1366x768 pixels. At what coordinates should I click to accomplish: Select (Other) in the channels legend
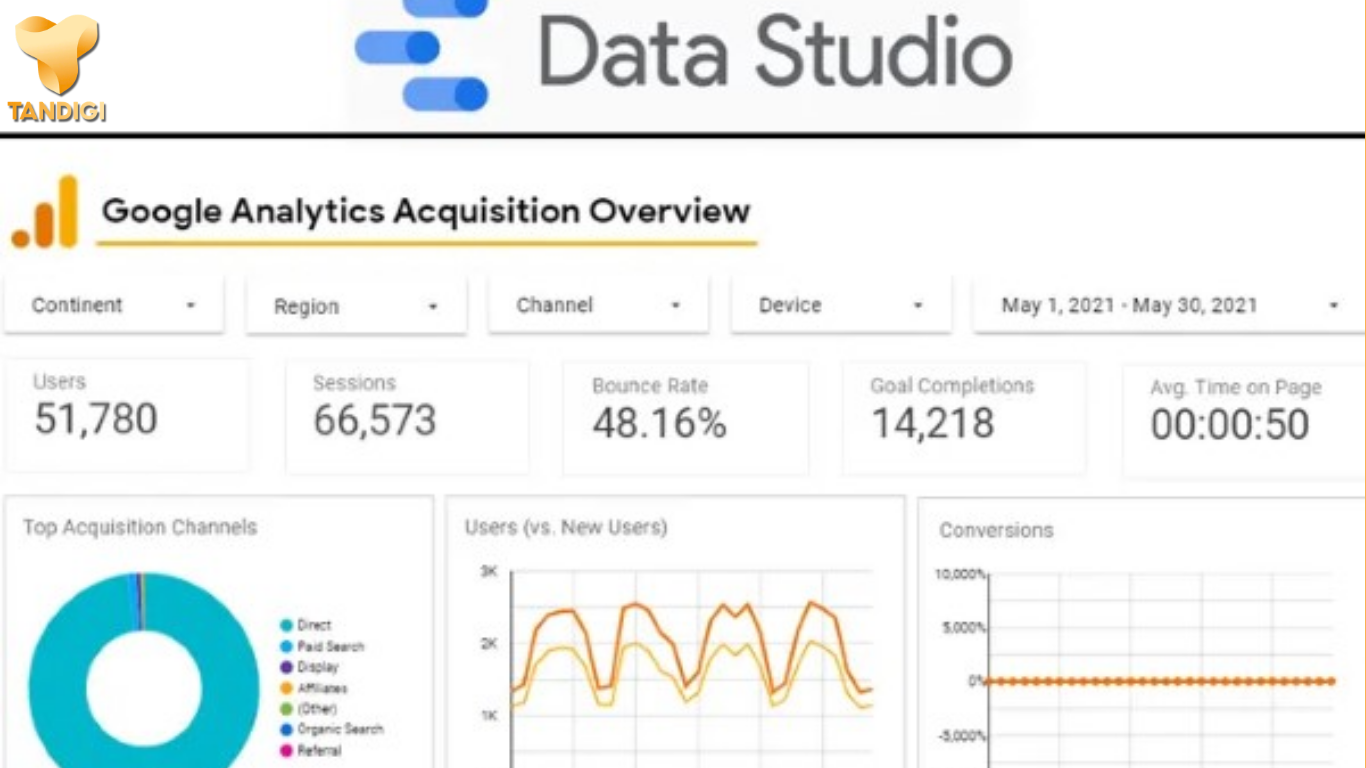[309, 709]
